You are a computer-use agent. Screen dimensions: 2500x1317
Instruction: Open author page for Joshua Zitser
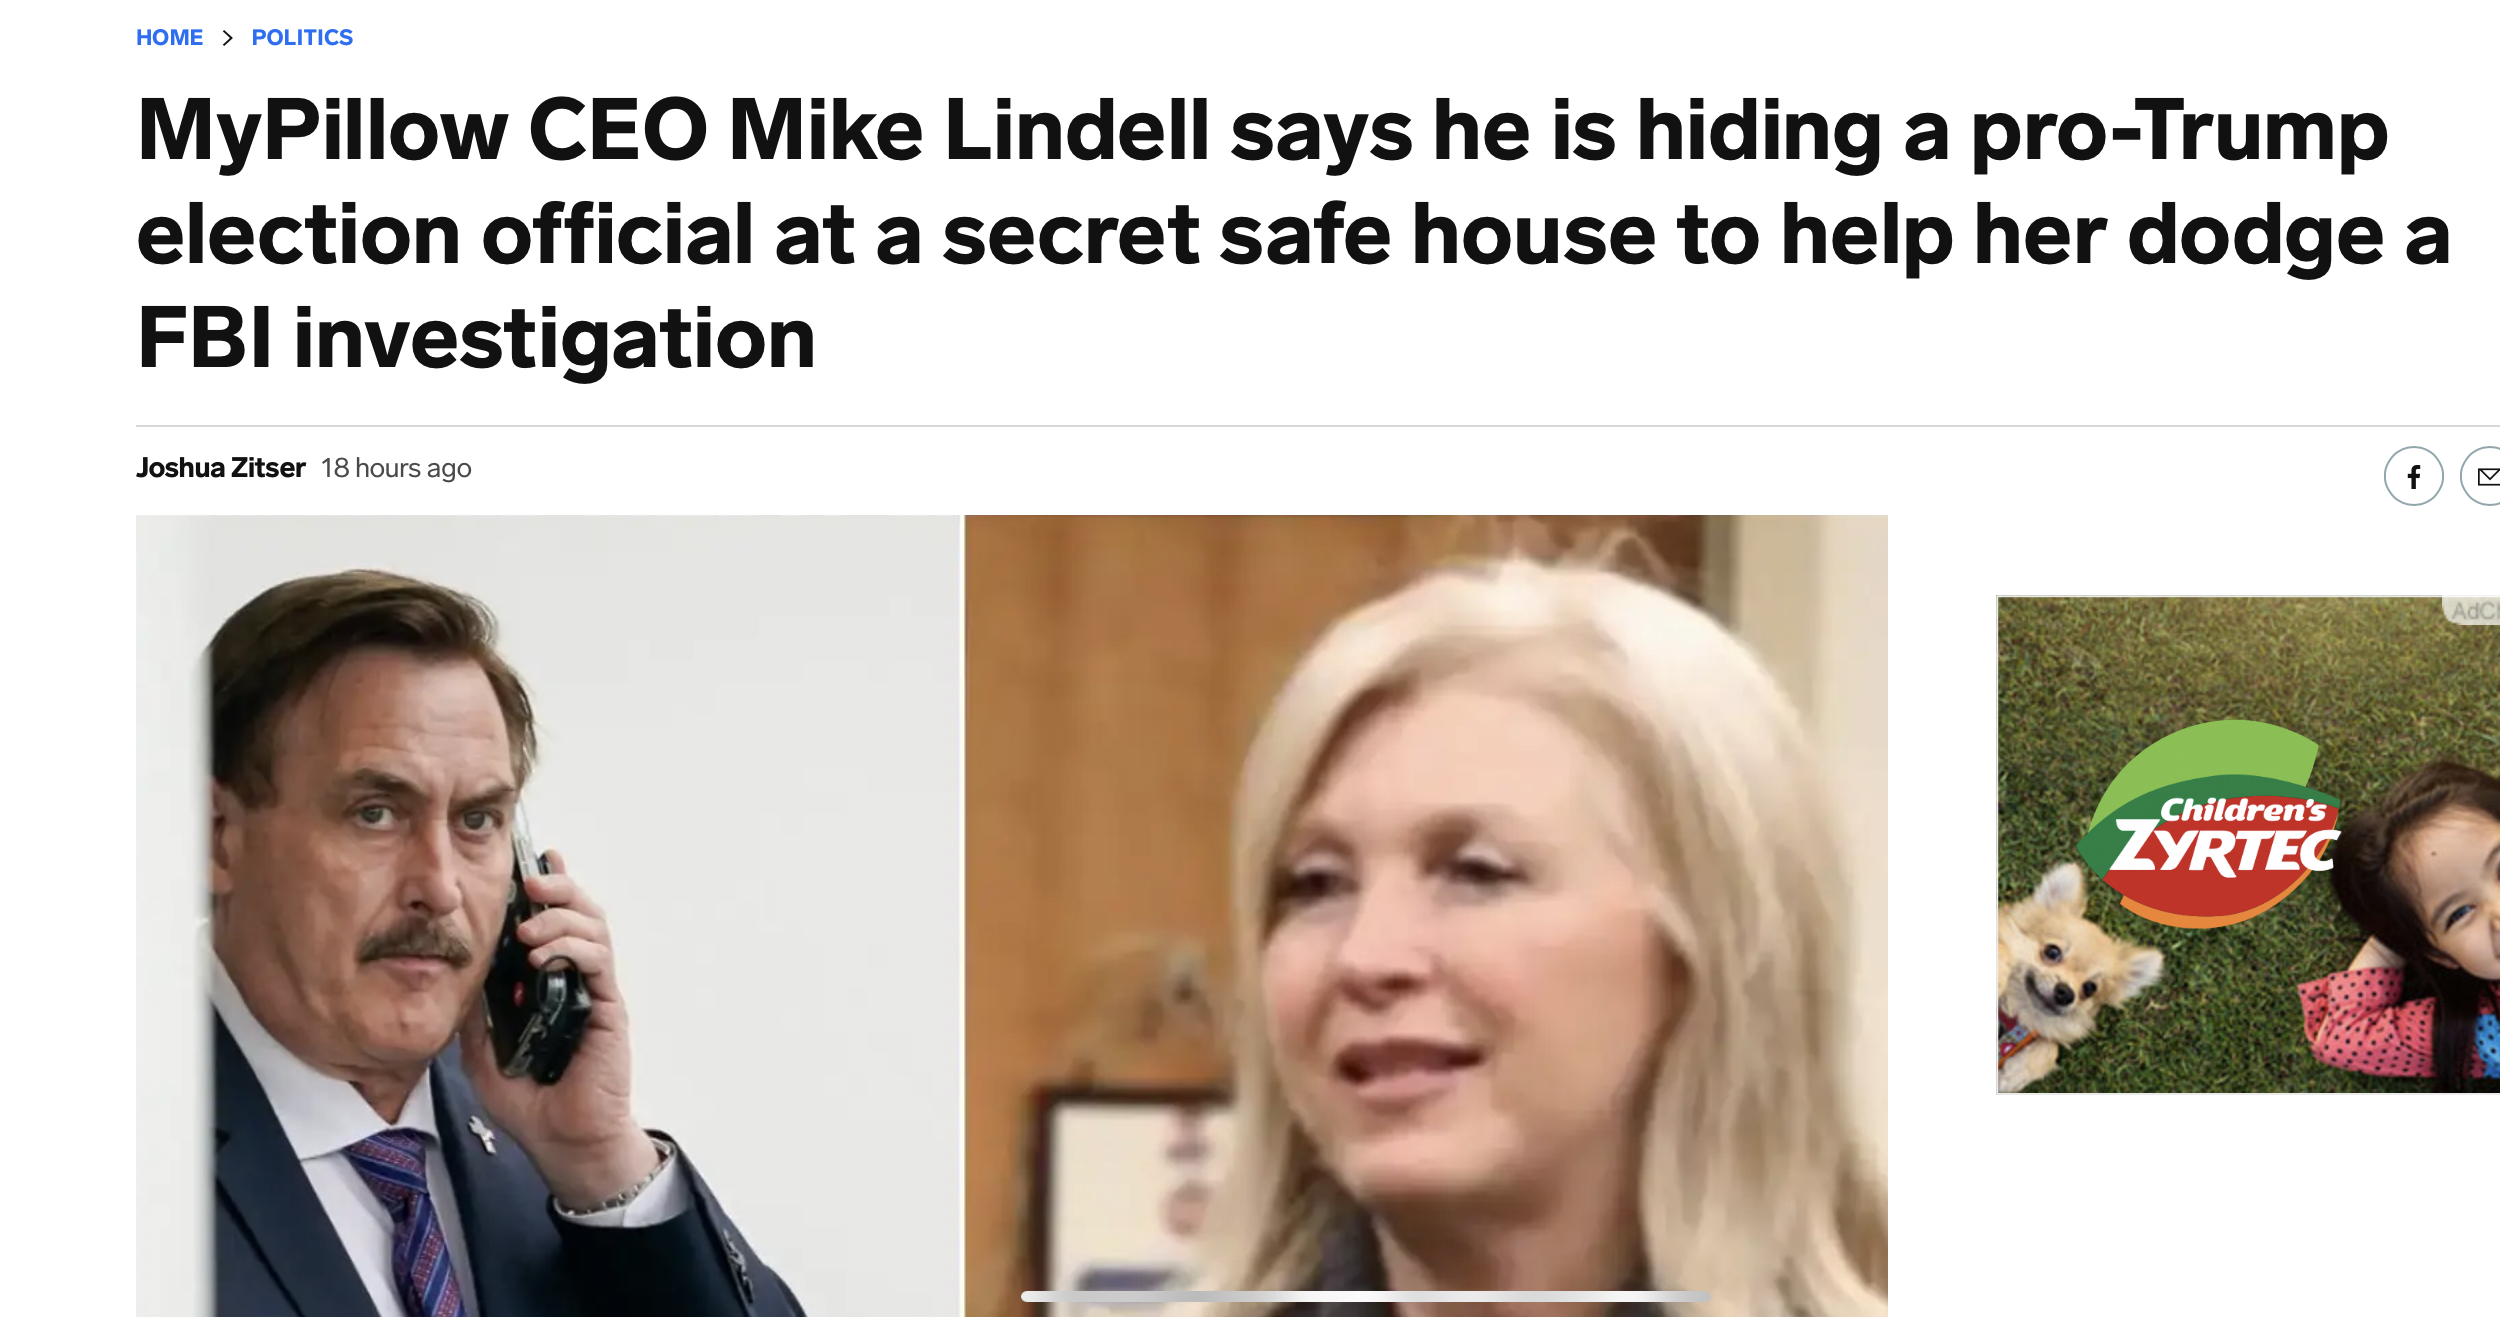point(220,468)
